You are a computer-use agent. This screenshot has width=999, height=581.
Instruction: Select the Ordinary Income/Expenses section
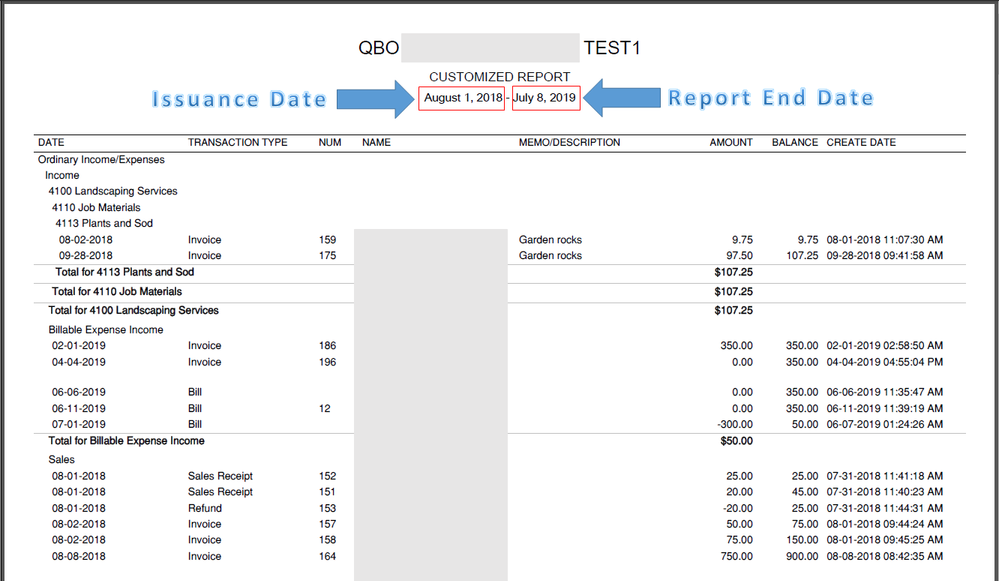pos(101,159)
